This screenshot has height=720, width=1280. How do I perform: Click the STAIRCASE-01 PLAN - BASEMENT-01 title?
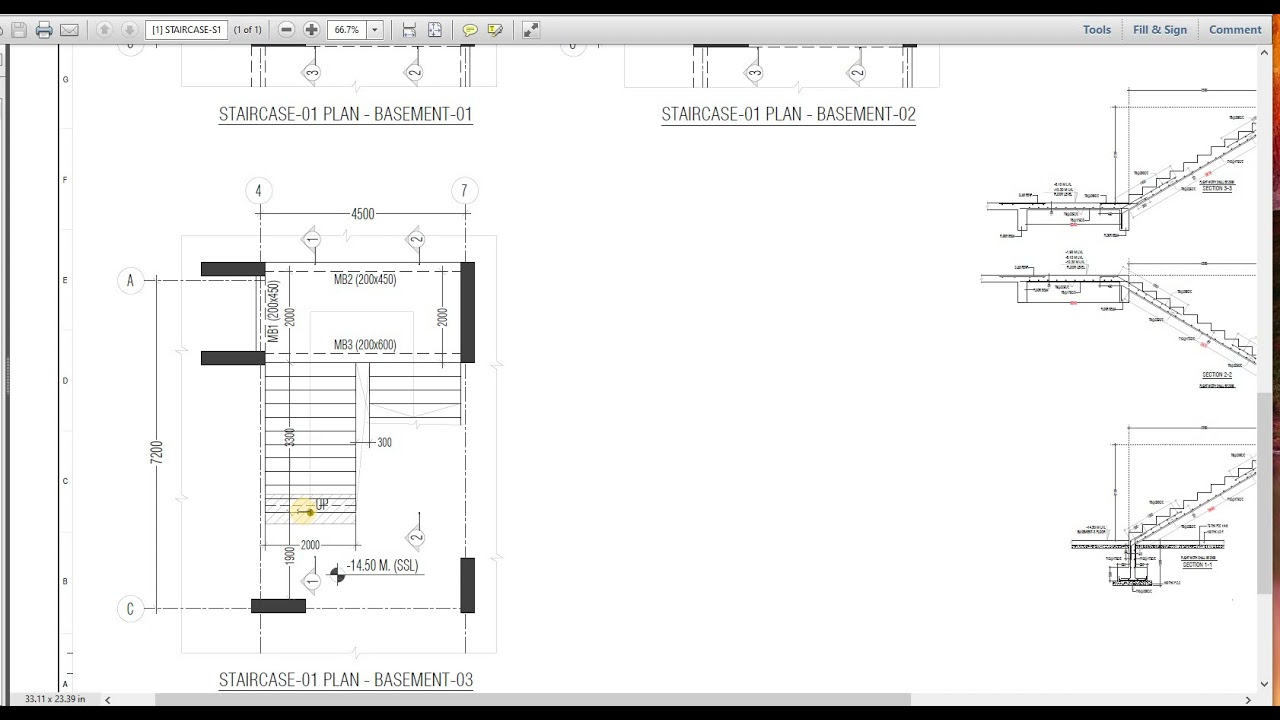click(345, 114)
